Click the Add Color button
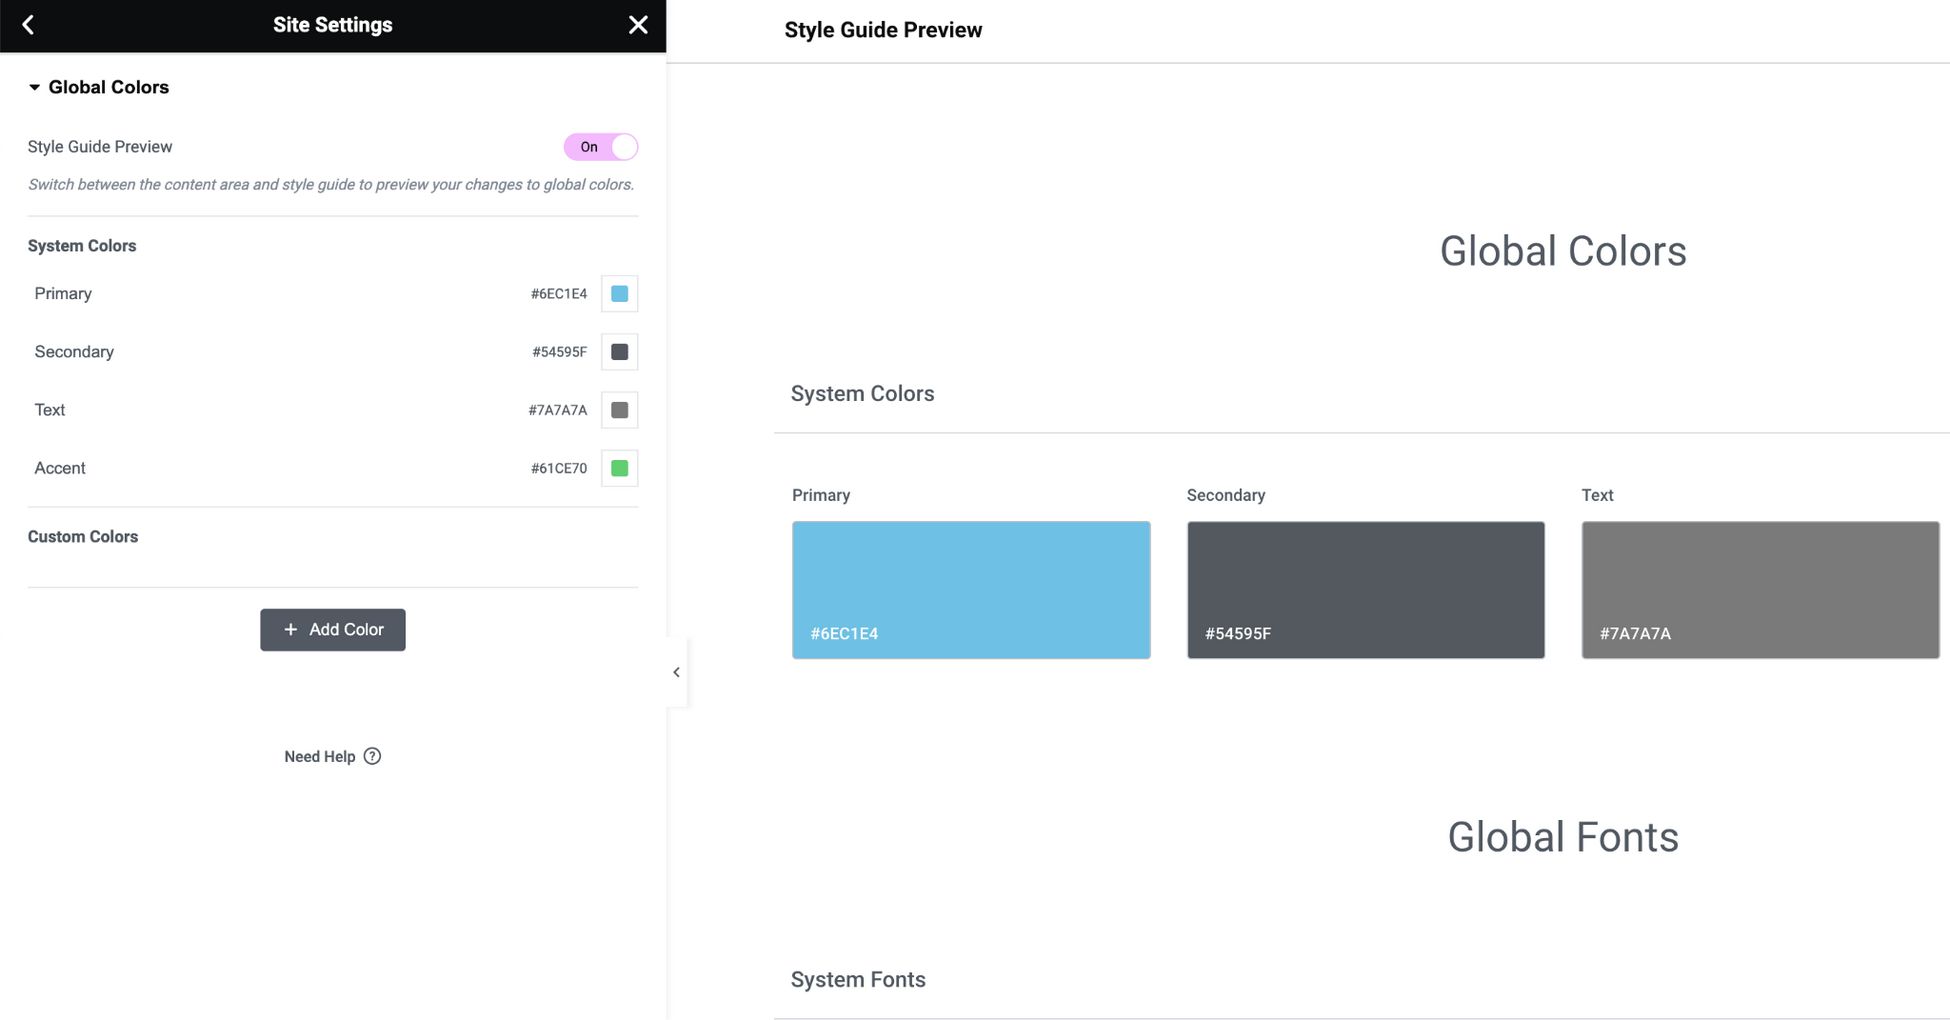Image resolution: width=1950 pixels, height=1020 pixels. pos(333,630)
